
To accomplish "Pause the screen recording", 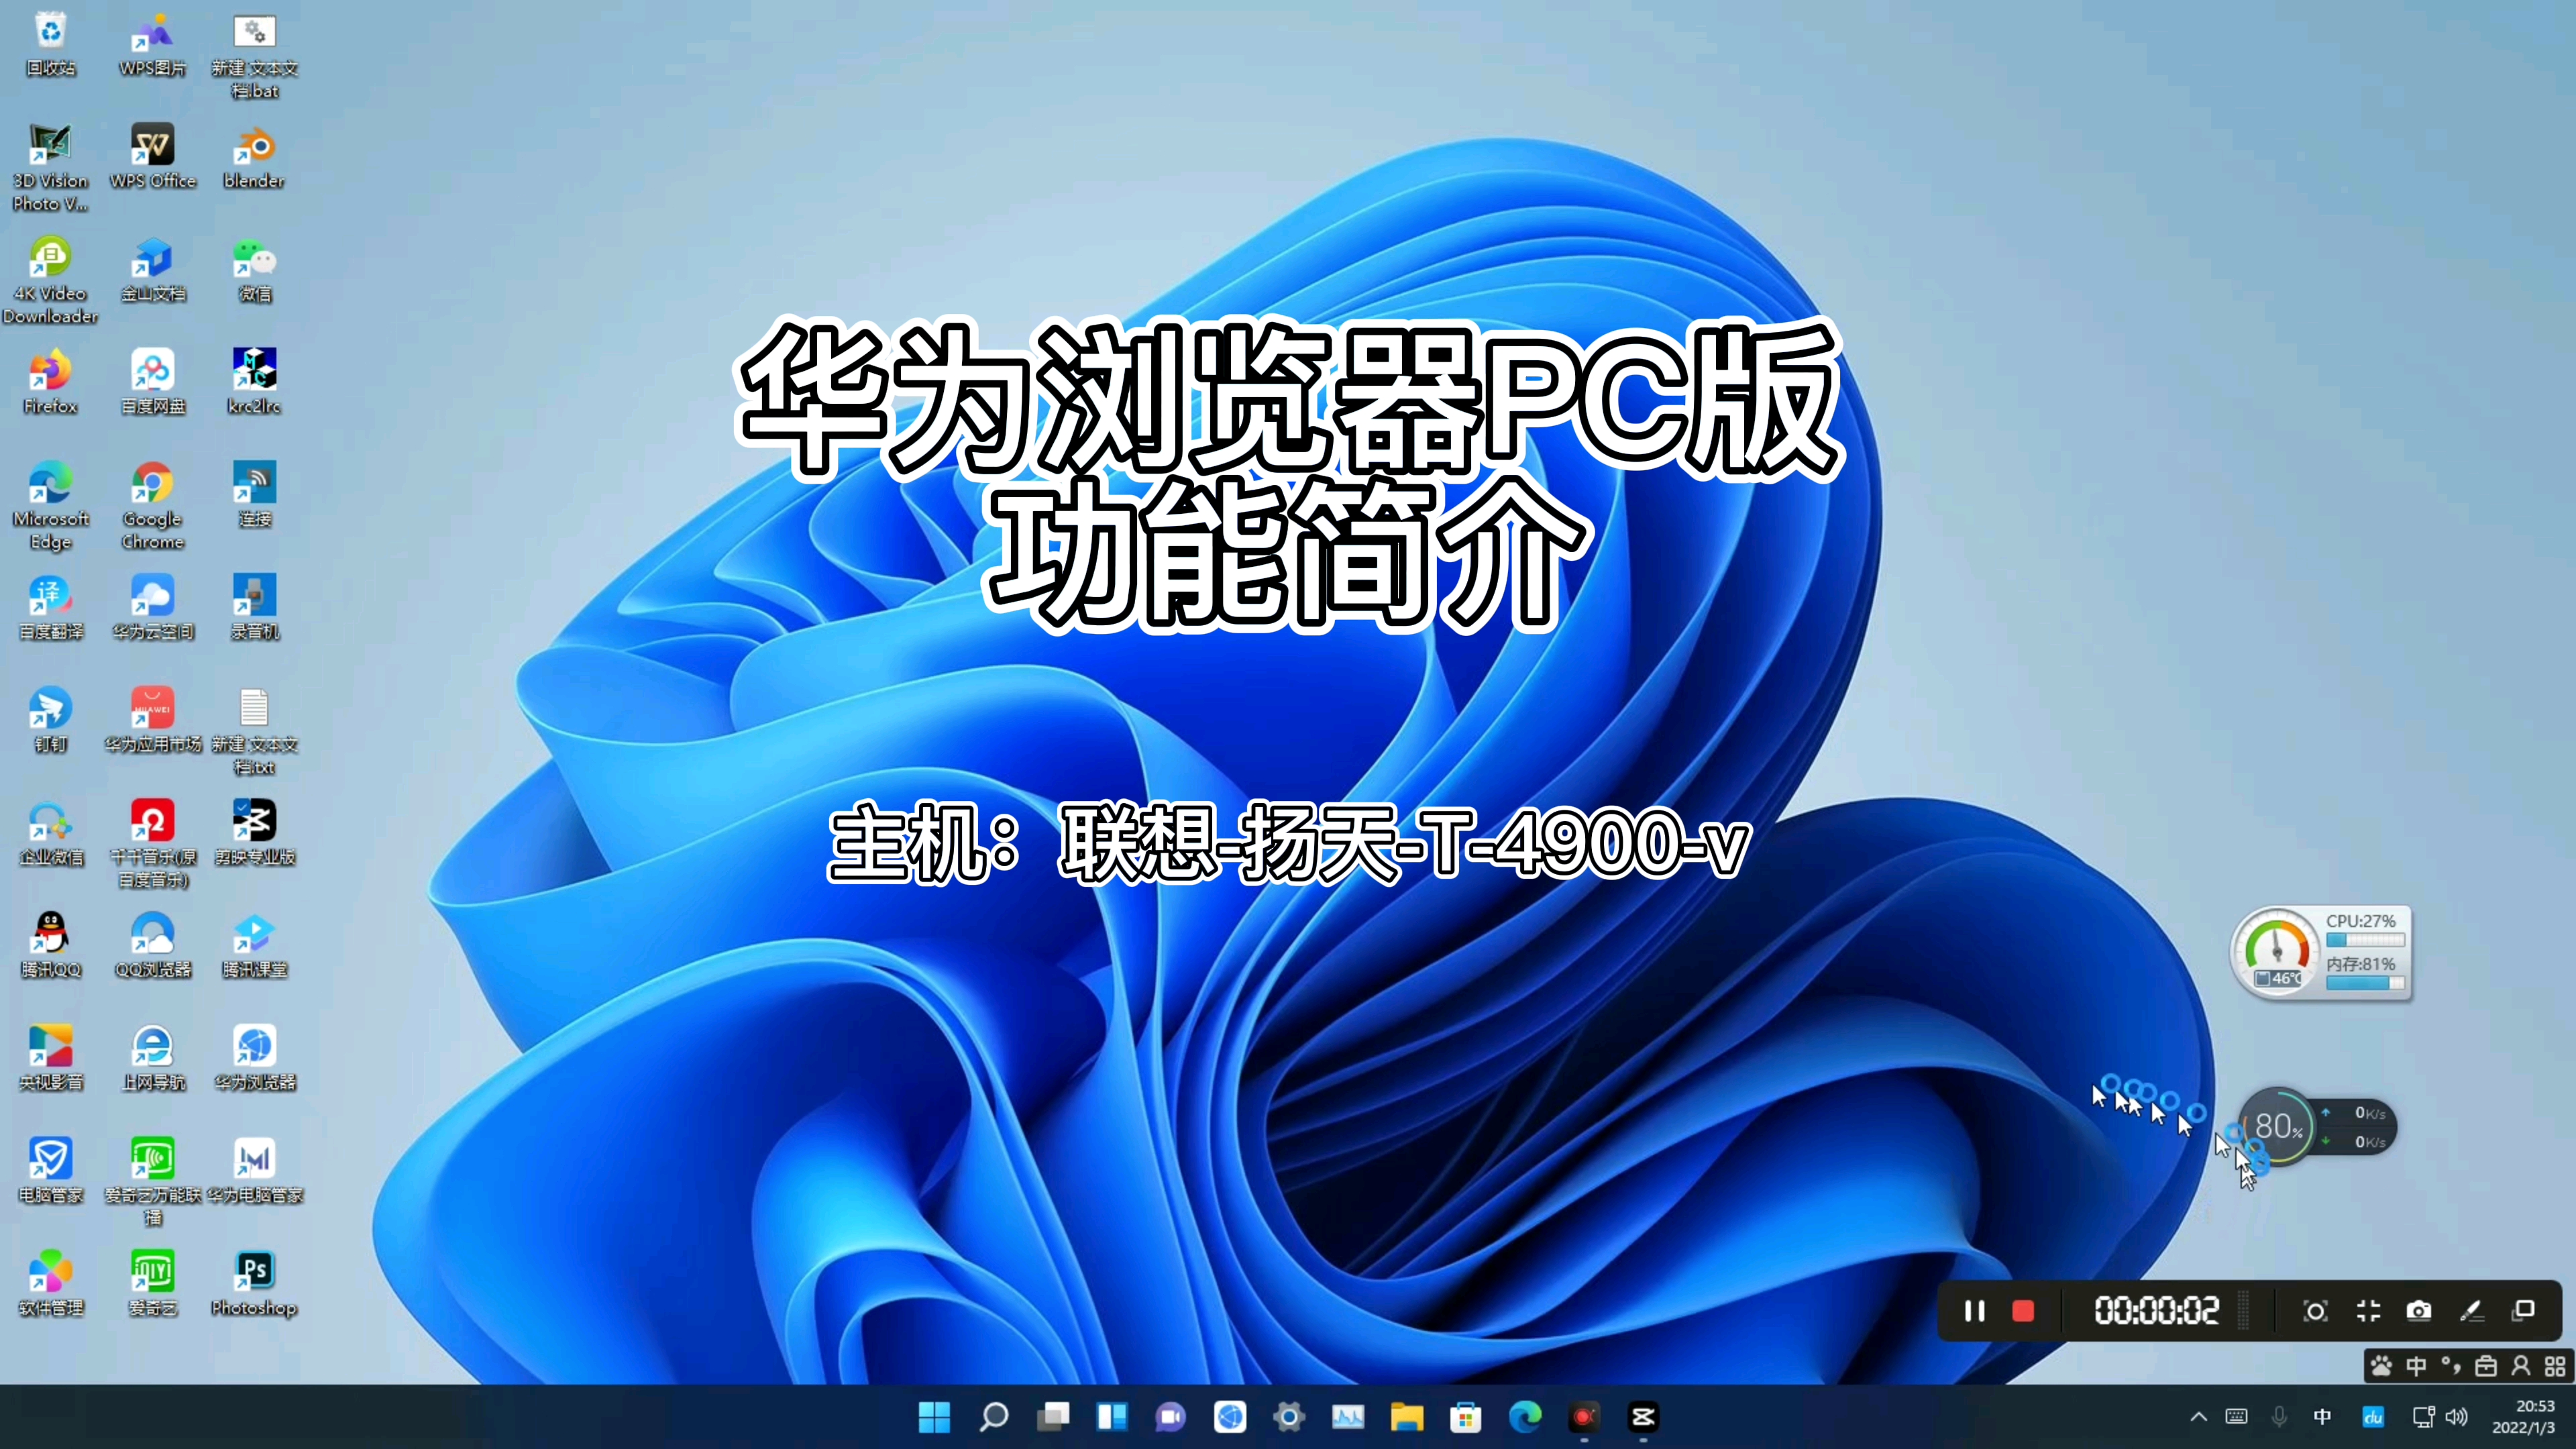I will (1974, 1310).
